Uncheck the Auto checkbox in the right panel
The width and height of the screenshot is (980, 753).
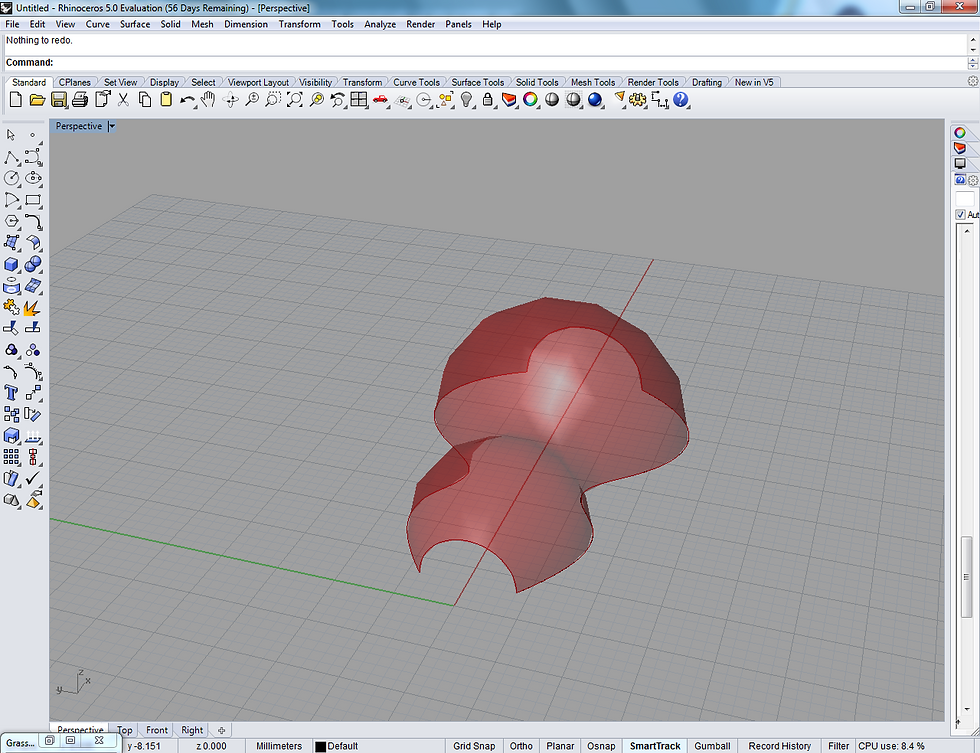click(961, 214)
